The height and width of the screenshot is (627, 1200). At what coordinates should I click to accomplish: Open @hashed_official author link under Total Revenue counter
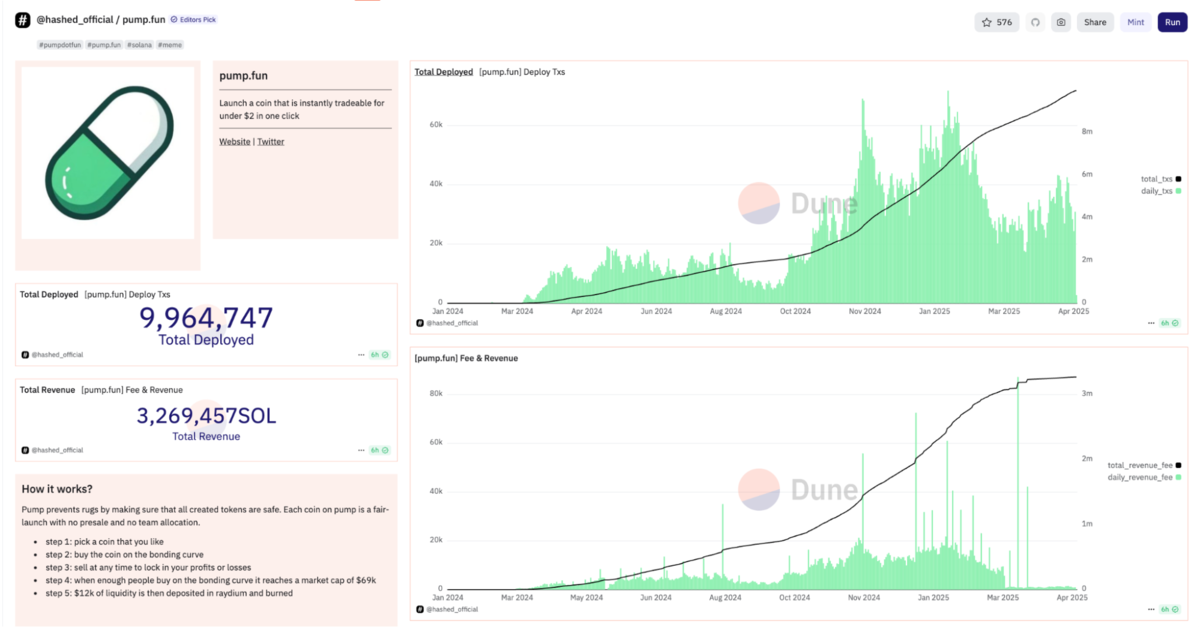[57, 450]
